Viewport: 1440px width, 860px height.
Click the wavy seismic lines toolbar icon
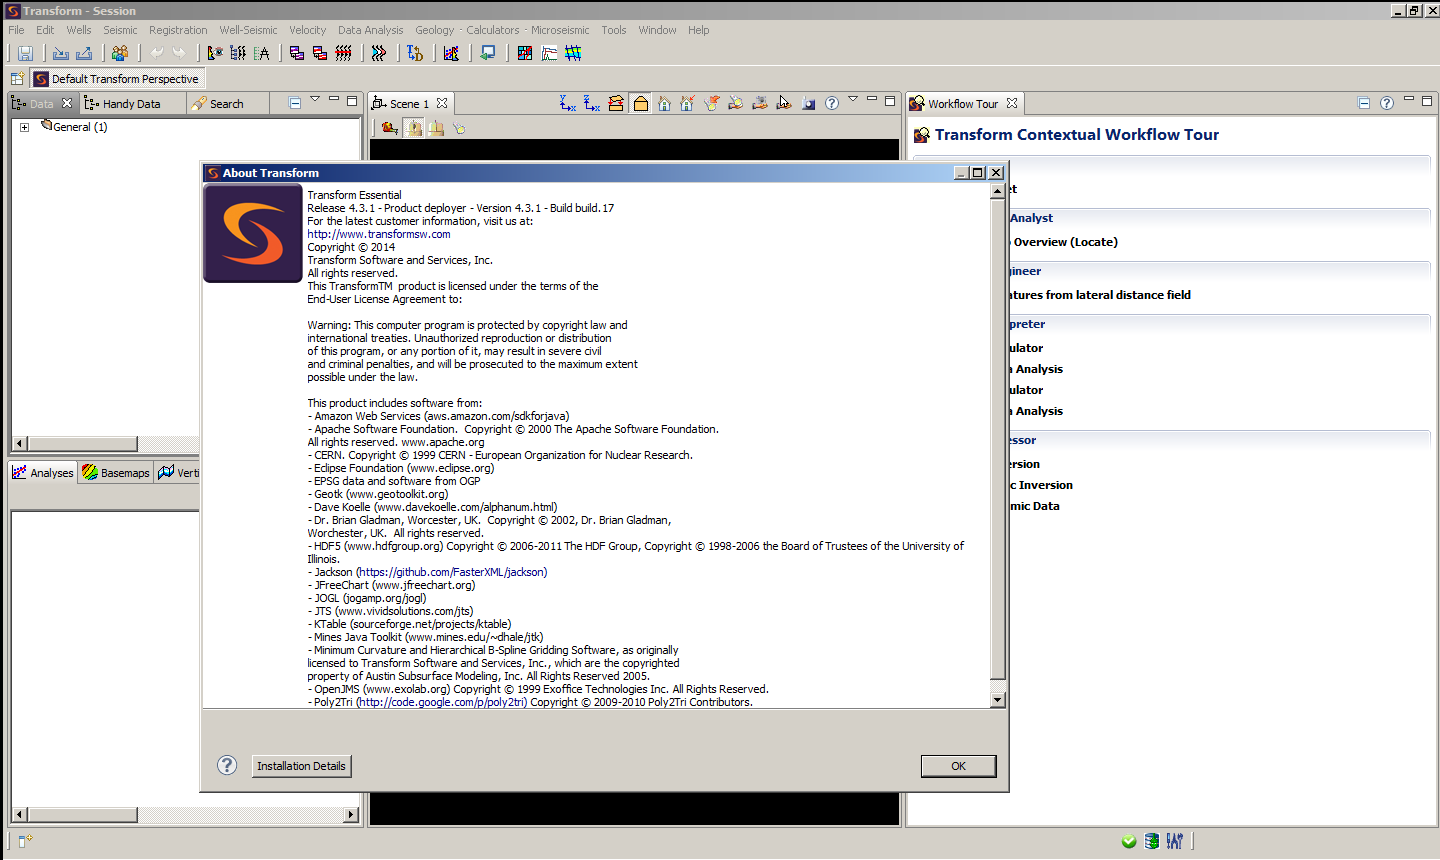[x=343, y=53]
